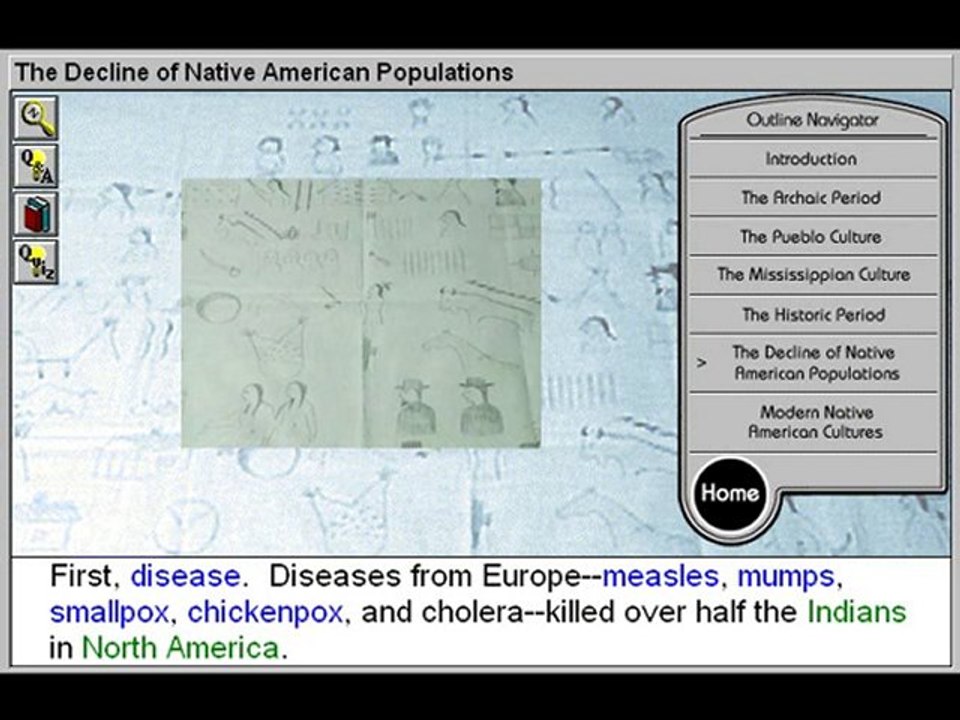The image size is (960, 720).
Task: Click the magnifying glass search icon
Action: pos(36,118)
